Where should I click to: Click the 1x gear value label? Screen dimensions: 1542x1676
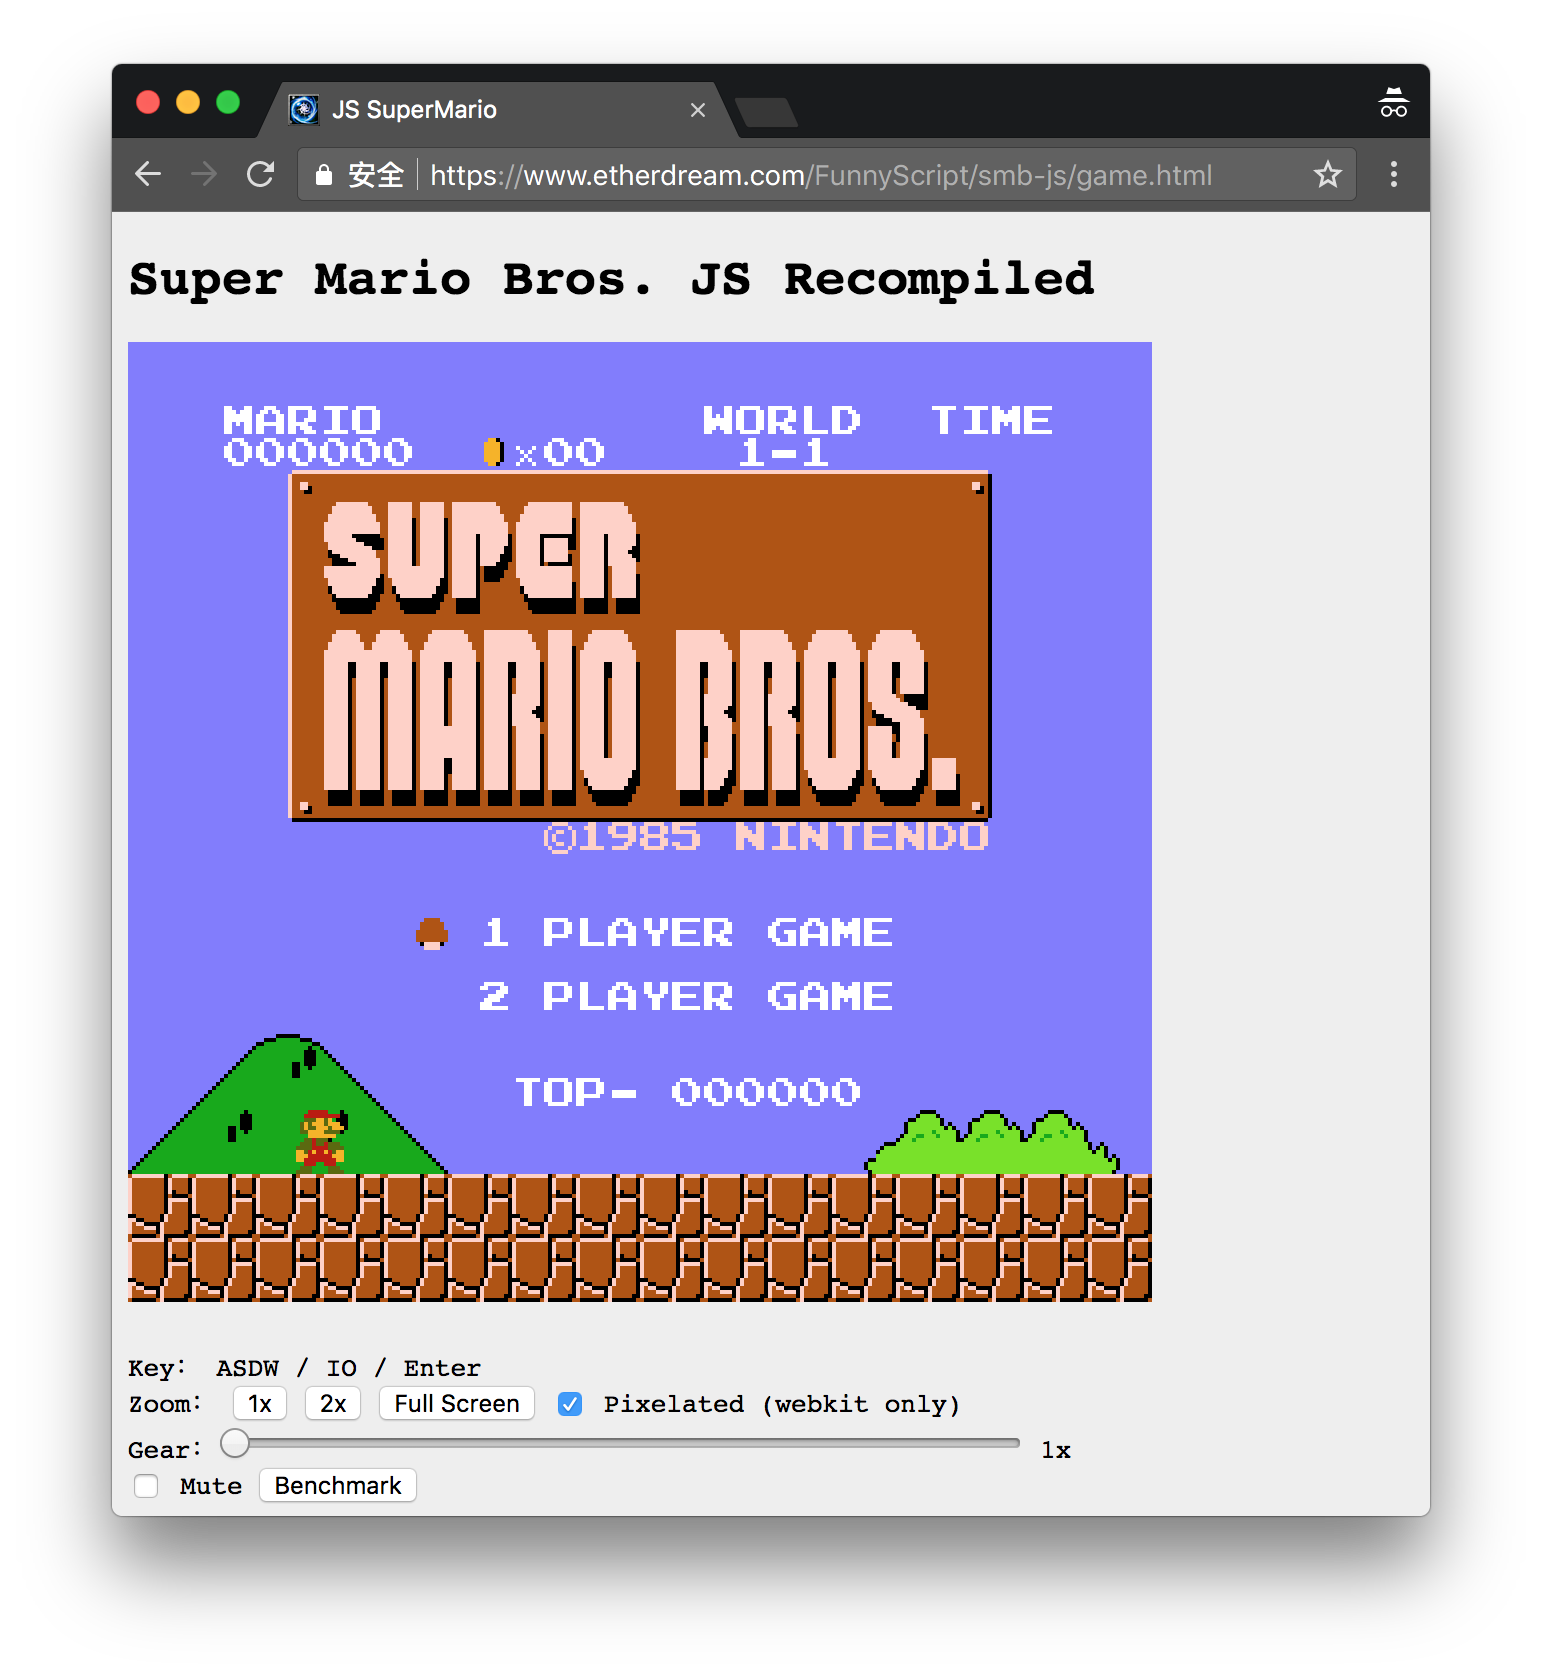click(x=1056, y=1450)
